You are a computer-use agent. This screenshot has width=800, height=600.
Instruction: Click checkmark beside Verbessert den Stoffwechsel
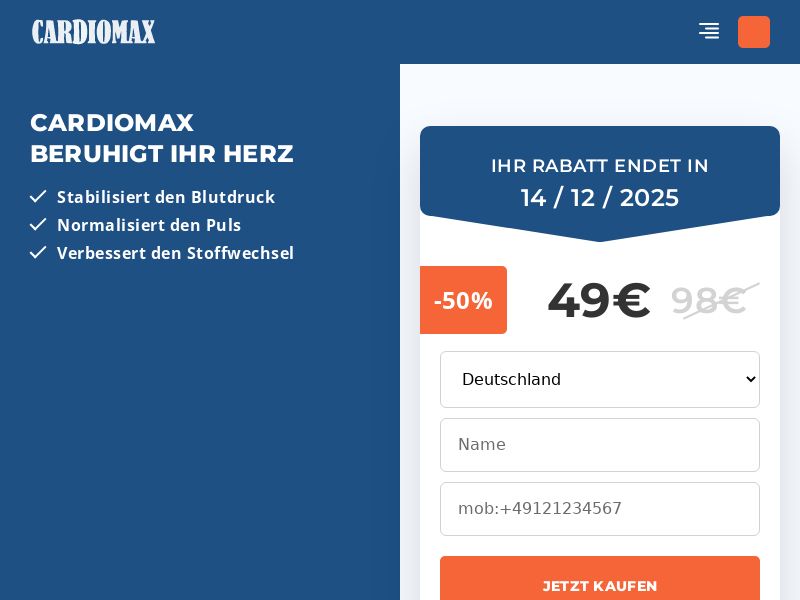click(x=38, y=253)
